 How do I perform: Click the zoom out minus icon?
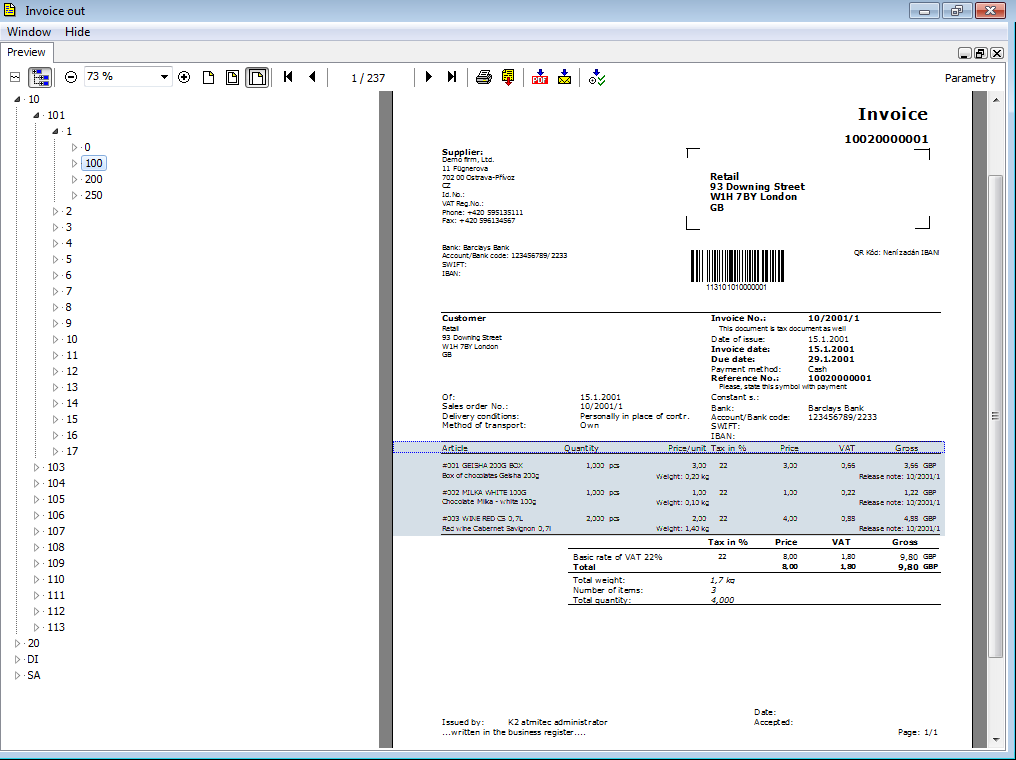click(x=71, y=77)
